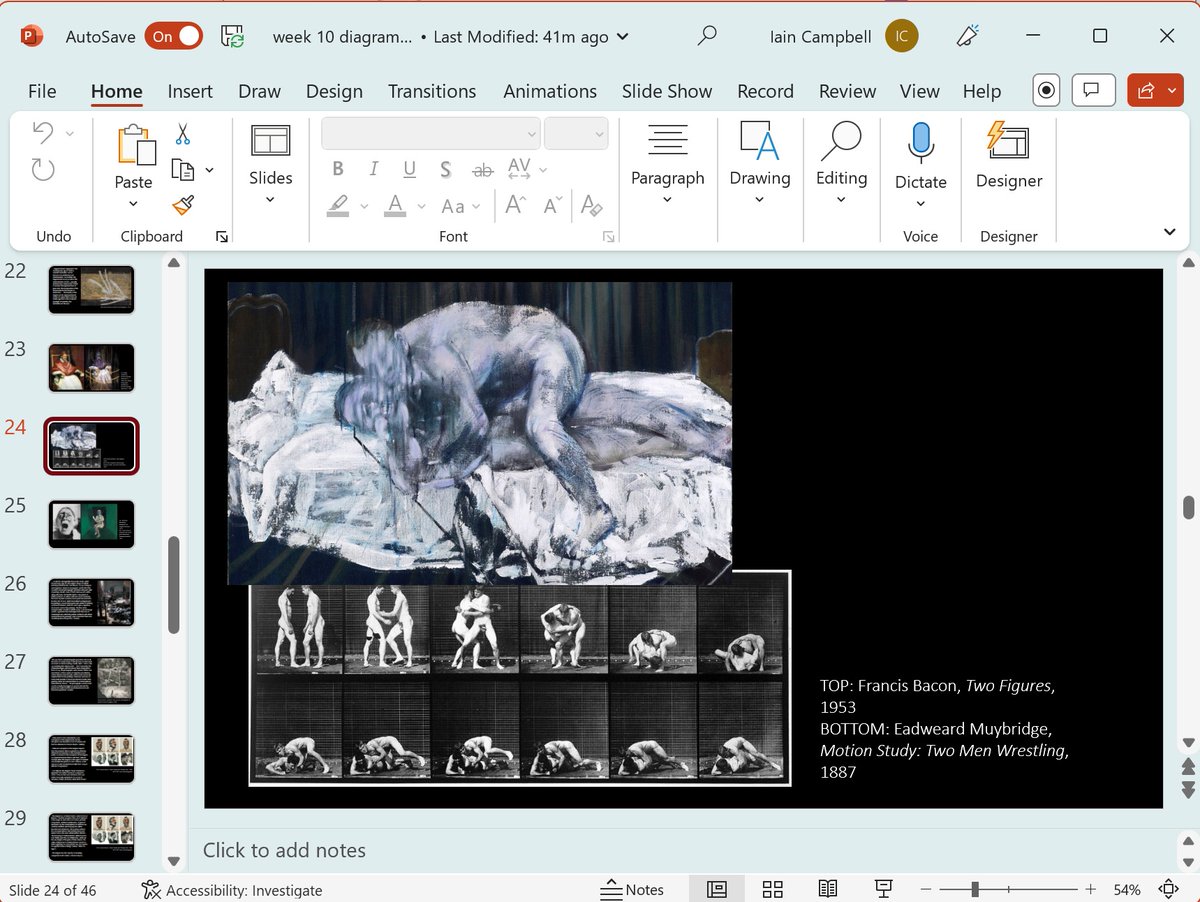The width and height of the screenshot is (1200, 902).
Task: Open the pen coming-soon features icon
Action: click(967, 36)
